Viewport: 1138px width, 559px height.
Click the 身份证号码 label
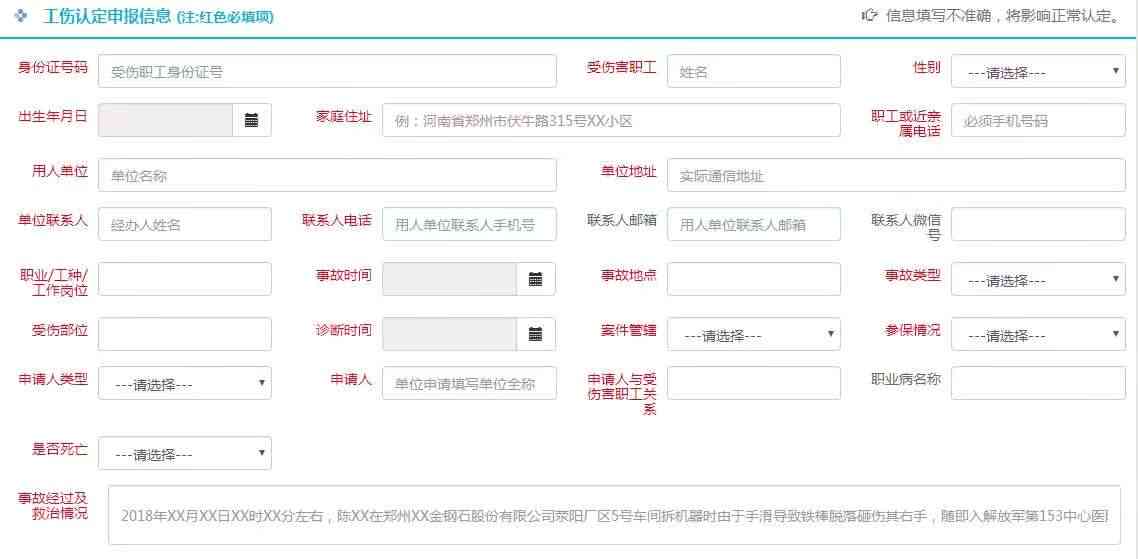click(x=52, y=68)
